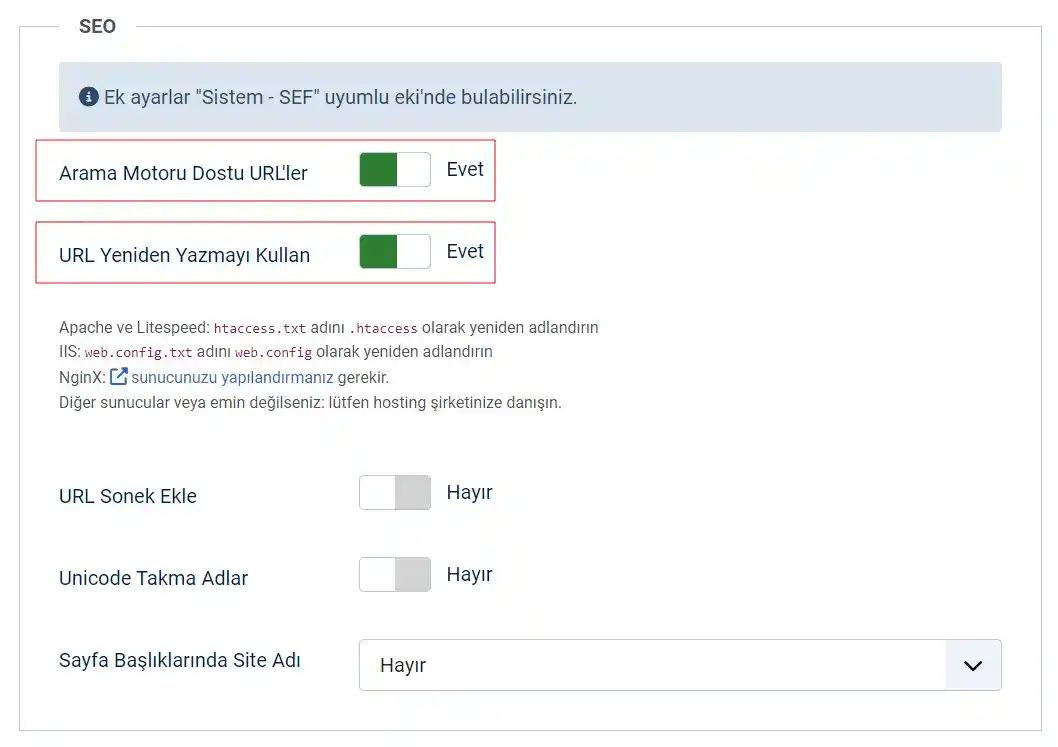The width and height of the screenshot is (1058, 747).
Task: Click the info icon in the alert banner
Action: point(90,97)
